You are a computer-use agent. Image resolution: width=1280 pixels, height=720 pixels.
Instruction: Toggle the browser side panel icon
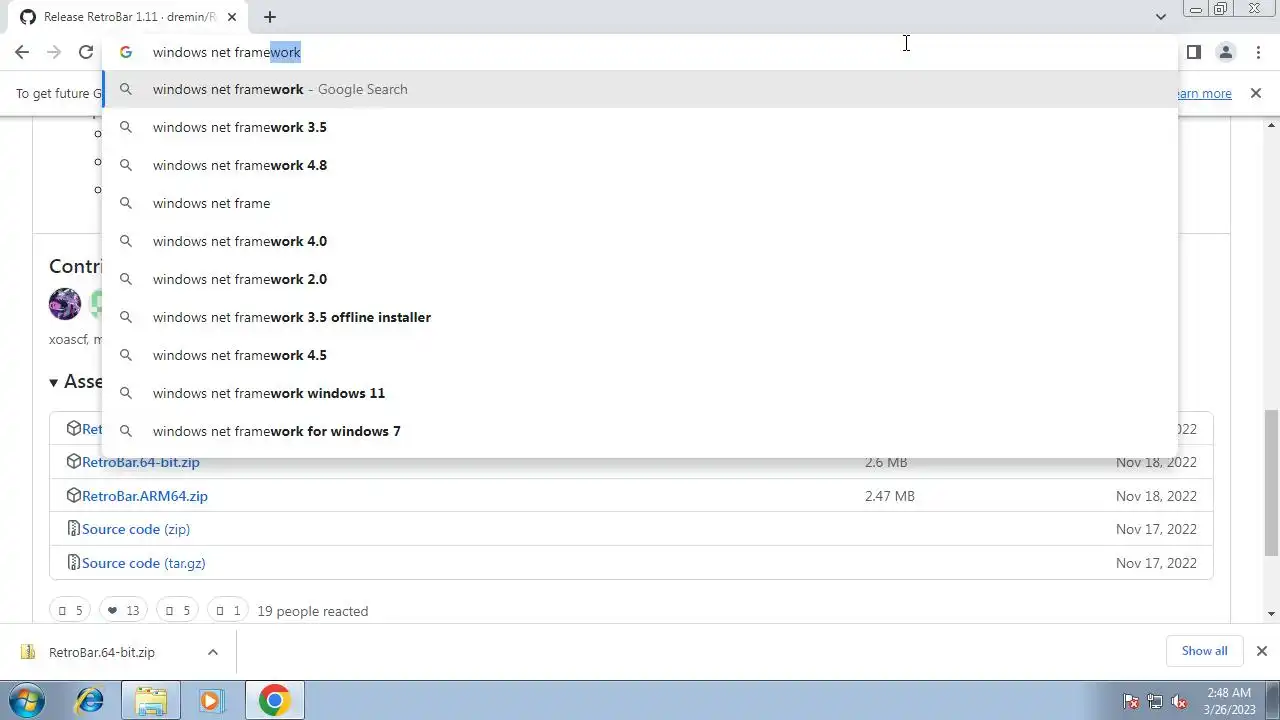click(1193, 52)
